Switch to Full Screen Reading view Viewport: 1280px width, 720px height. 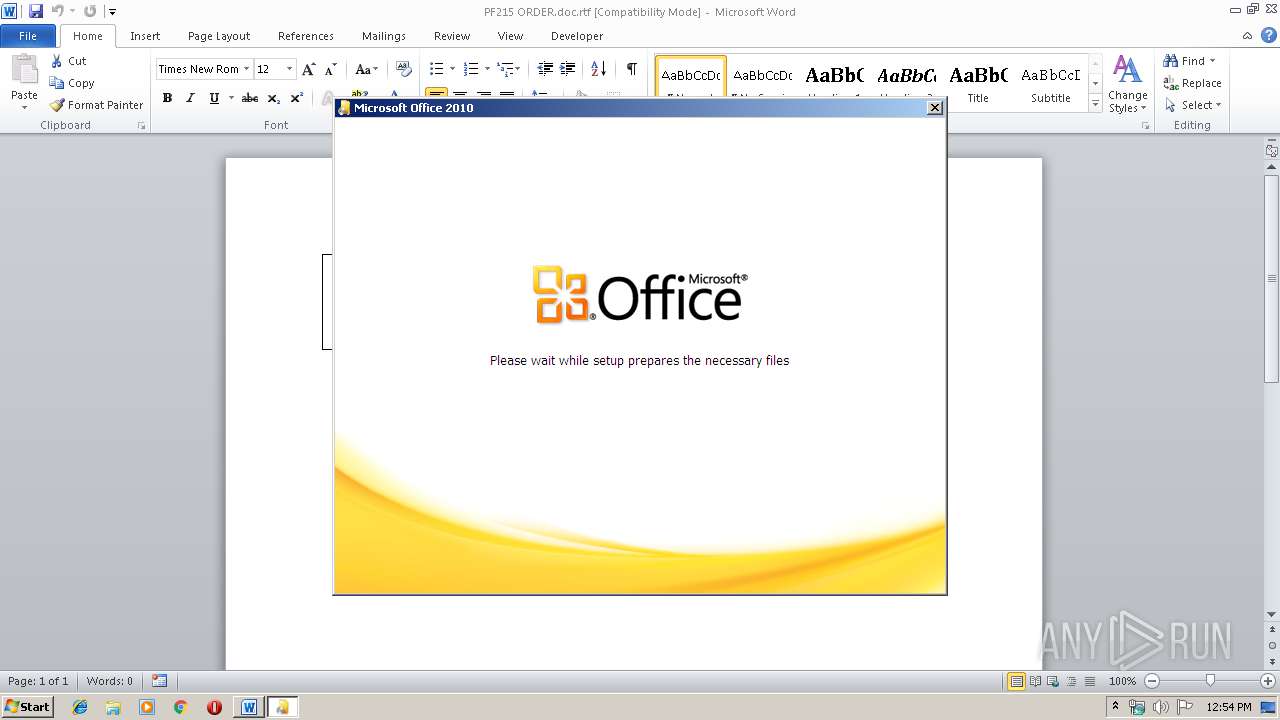pos(1034,681)
